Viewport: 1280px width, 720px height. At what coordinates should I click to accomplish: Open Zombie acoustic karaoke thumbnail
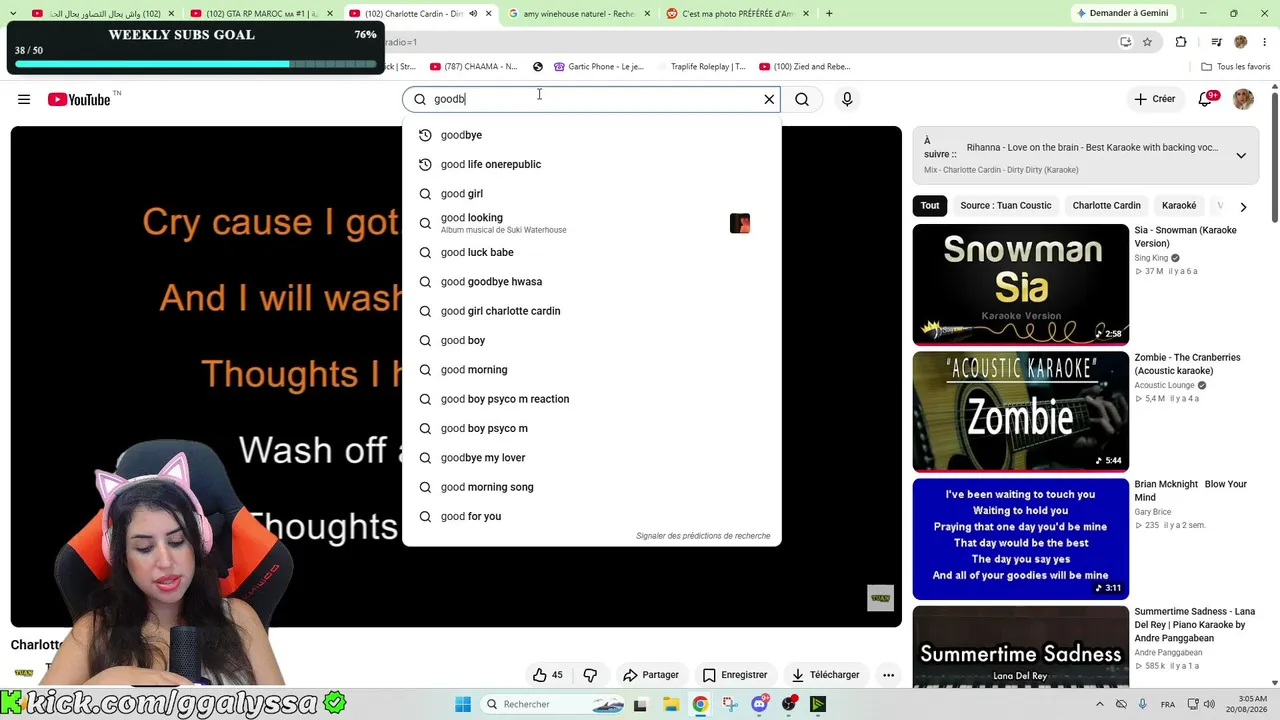[1020, 411]
